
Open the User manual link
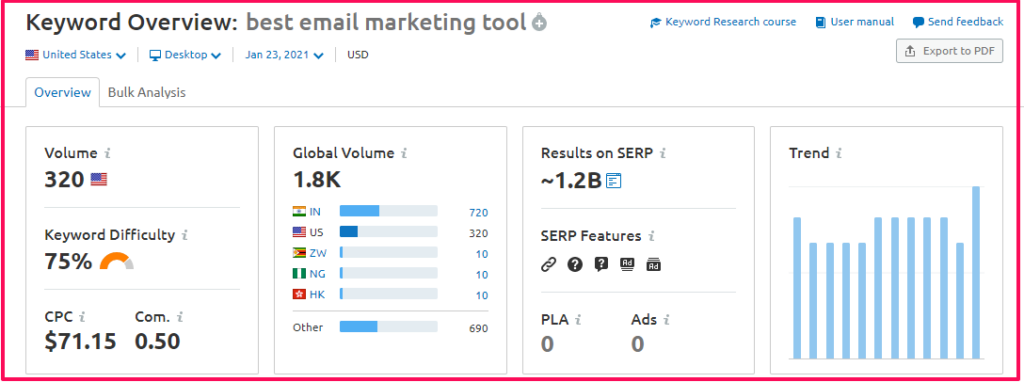(855, 22)
